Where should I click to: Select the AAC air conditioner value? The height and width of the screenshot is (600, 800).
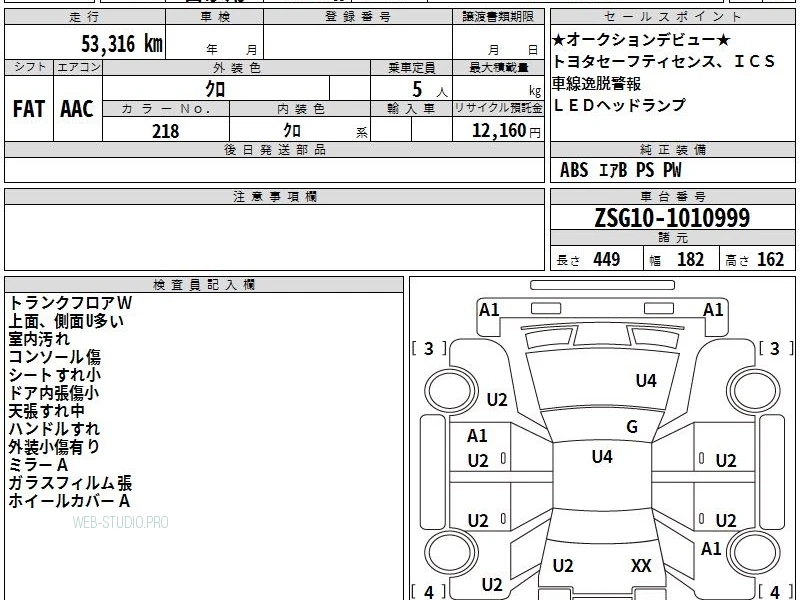77,109
